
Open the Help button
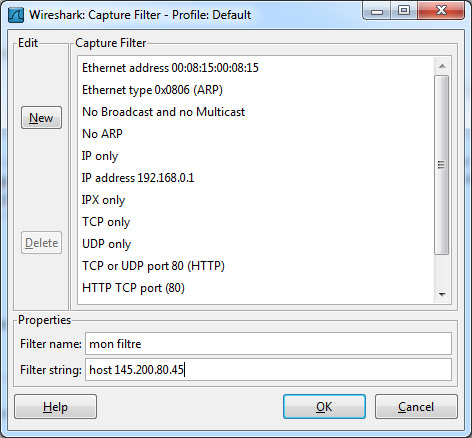[x=55, y=407]
